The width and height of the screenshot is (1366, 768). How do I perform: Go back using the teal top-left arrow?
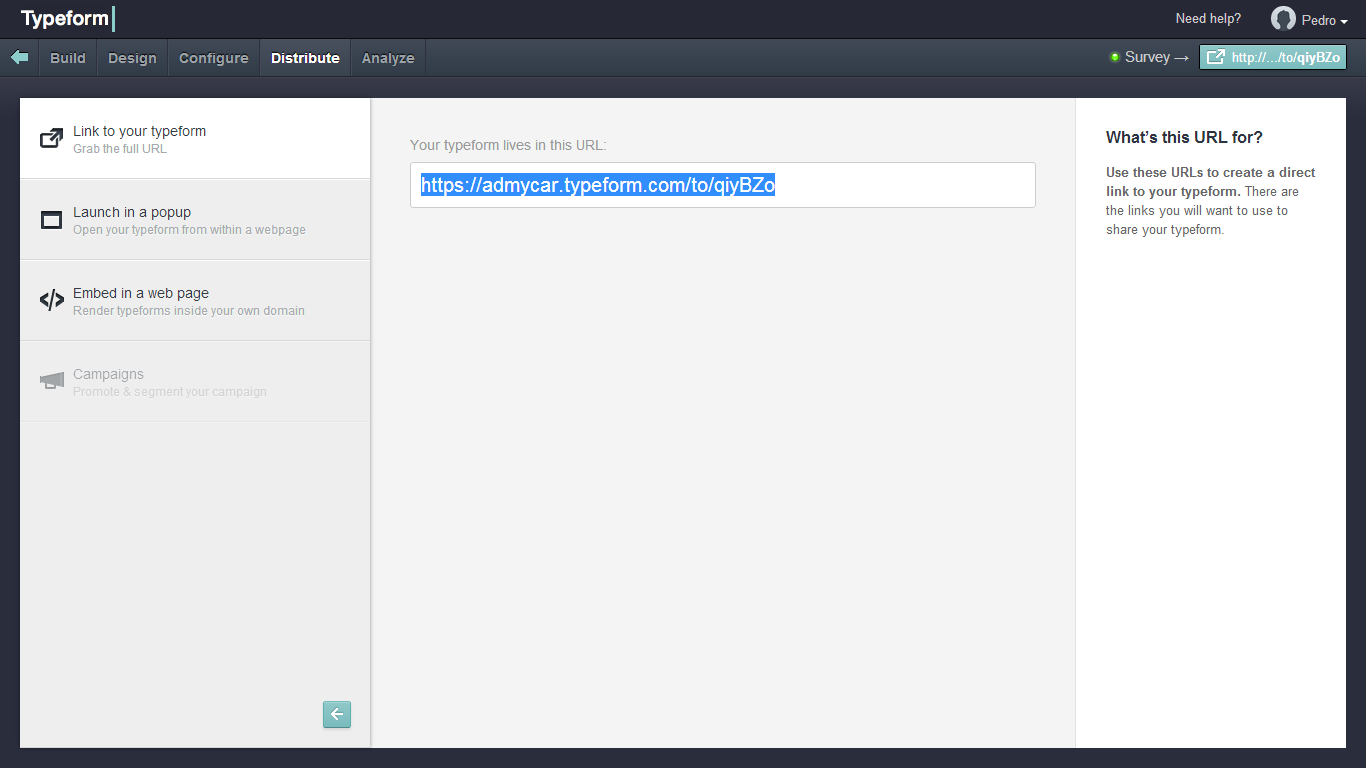click(19, 57)
